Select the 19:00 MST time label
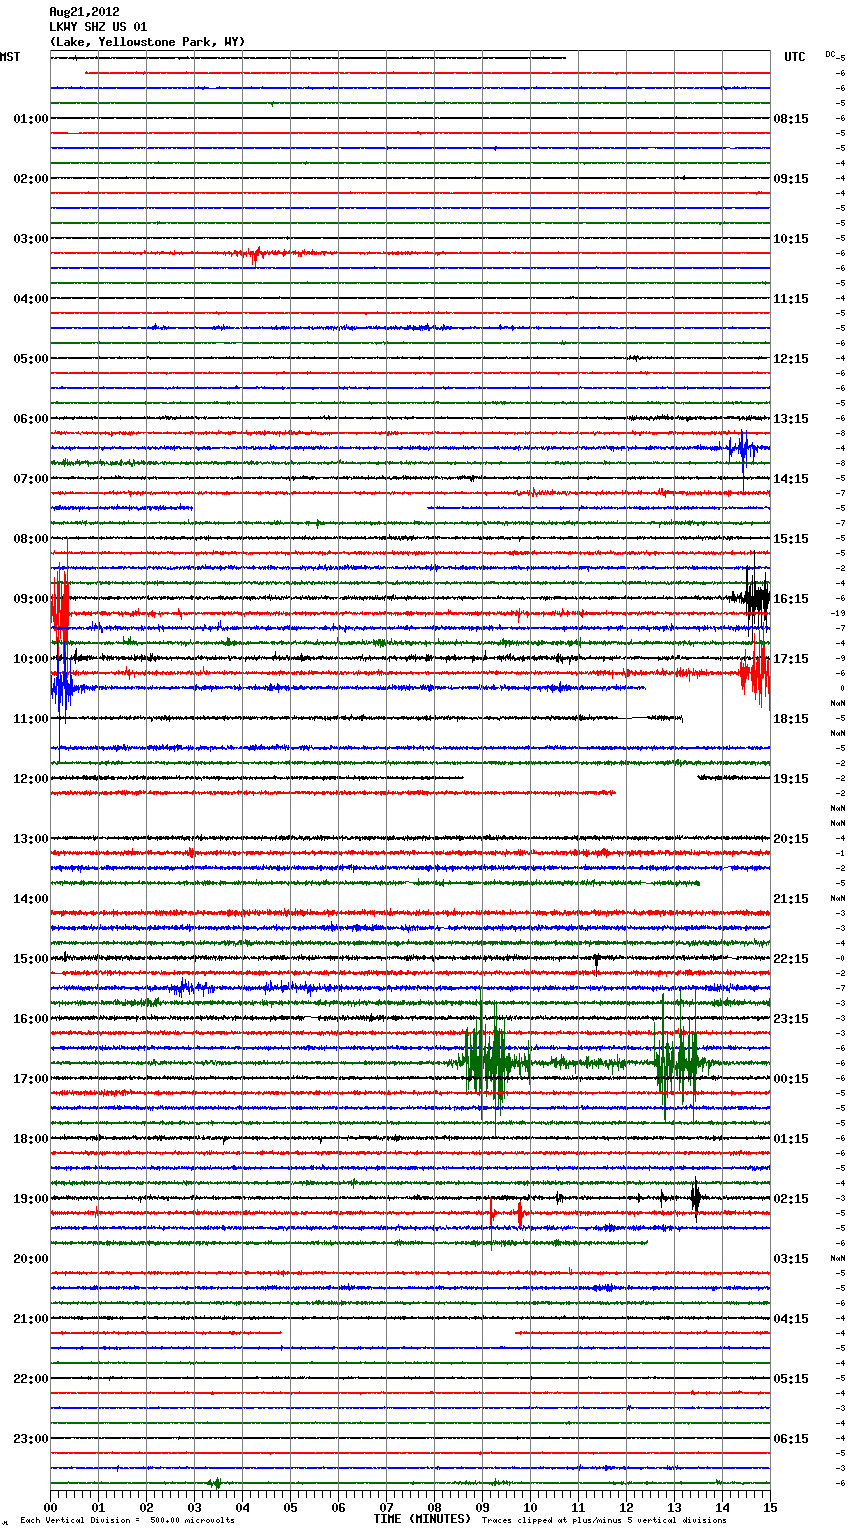Image resolution: width=850 pixels, height=1534 pixels. click(30, 1199)
